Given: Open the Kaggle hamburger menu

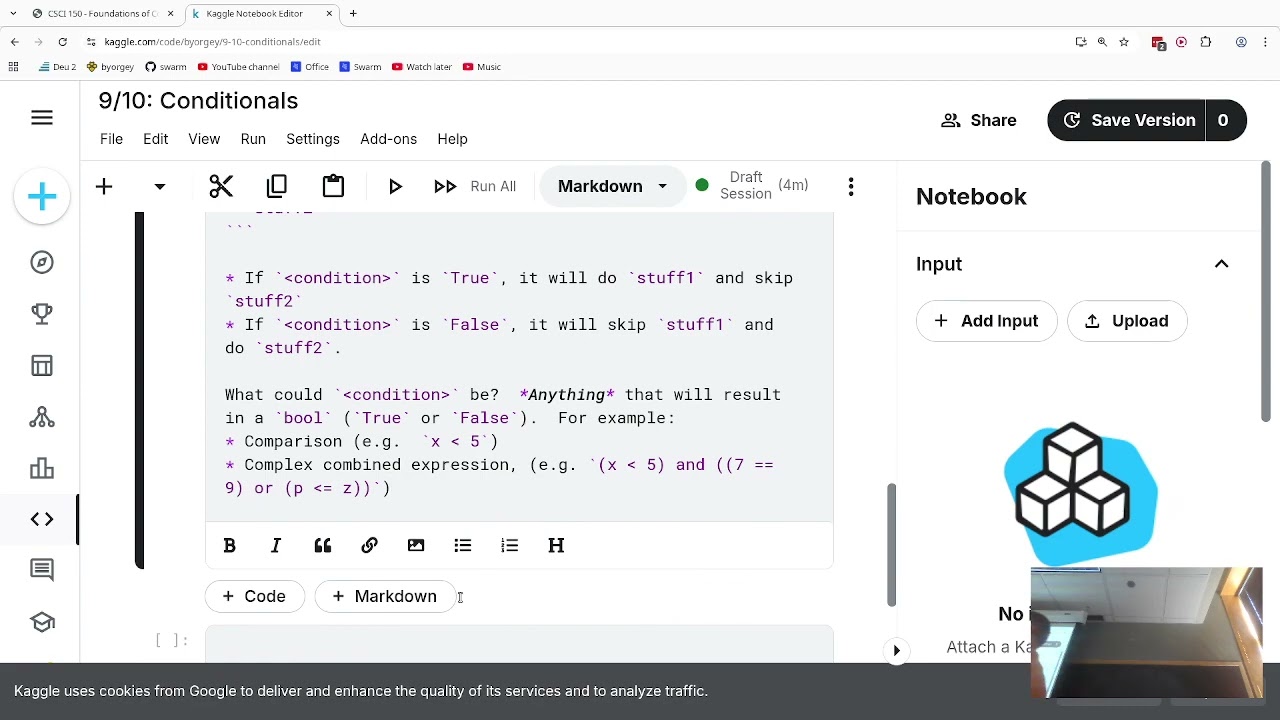Looking at the screenshot, I should pos(42,118).
